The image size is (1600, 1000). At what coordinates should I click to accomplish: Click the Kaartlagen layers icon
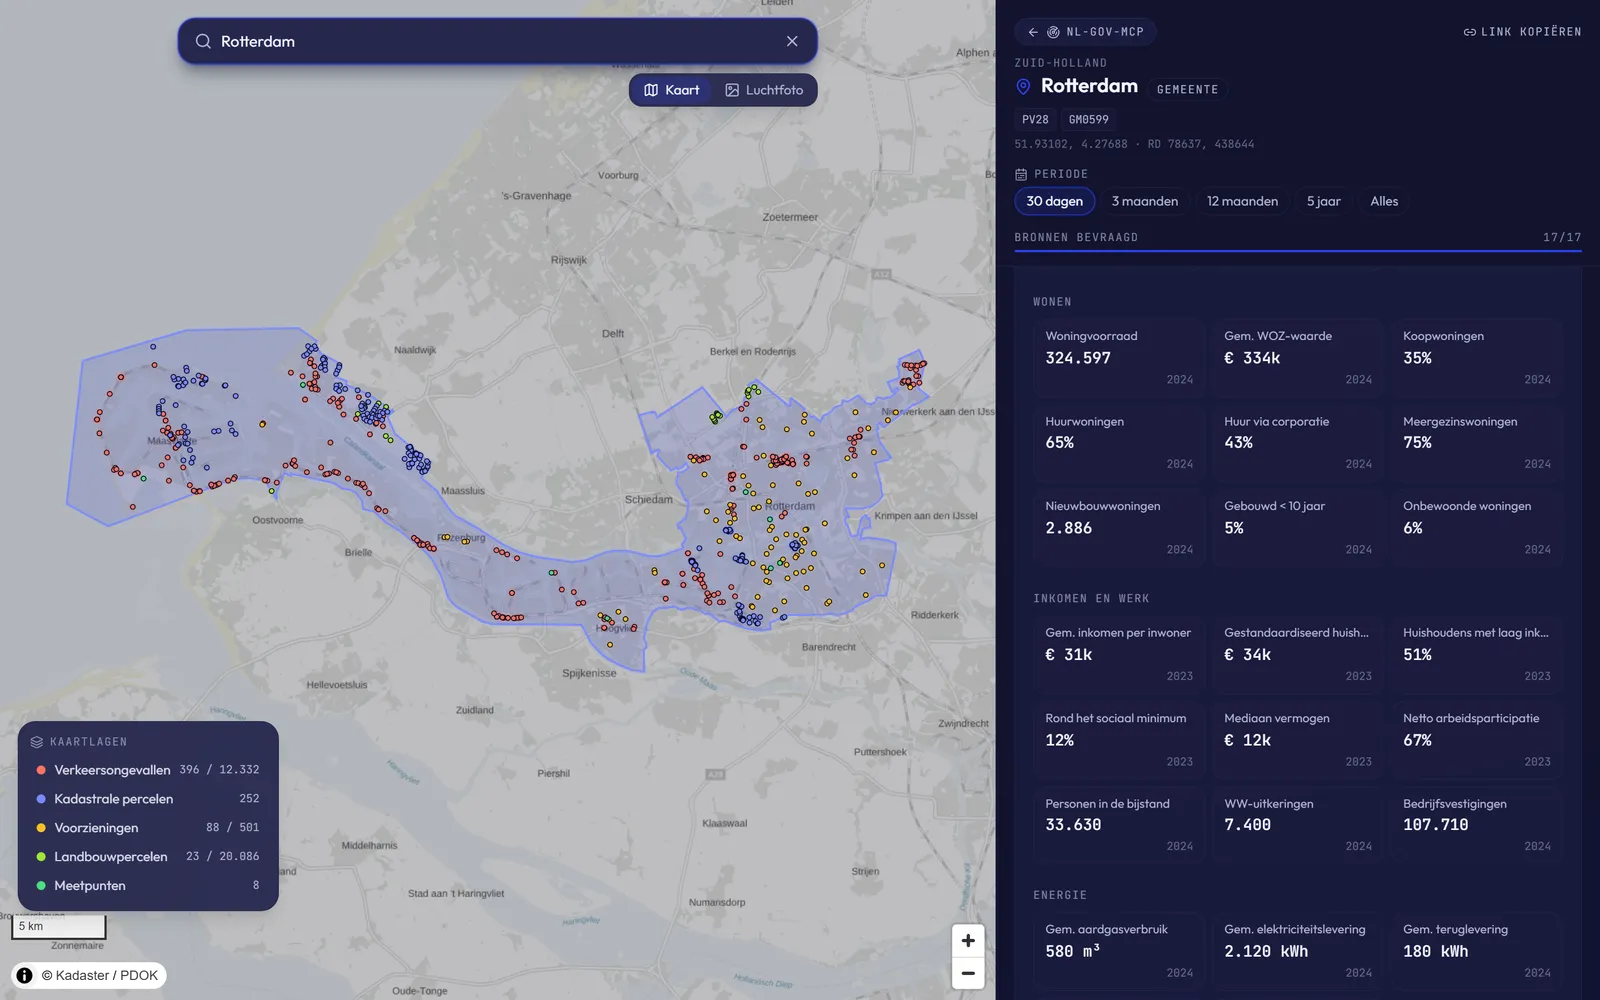tap(37, 742)
